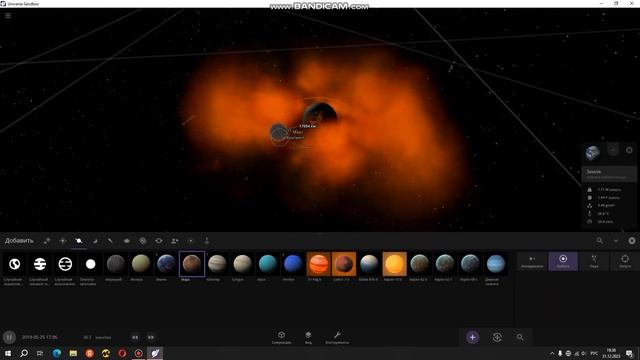
Task: Open search in the Add panel header
Action: pyautogui.click(x=599, y=241)
